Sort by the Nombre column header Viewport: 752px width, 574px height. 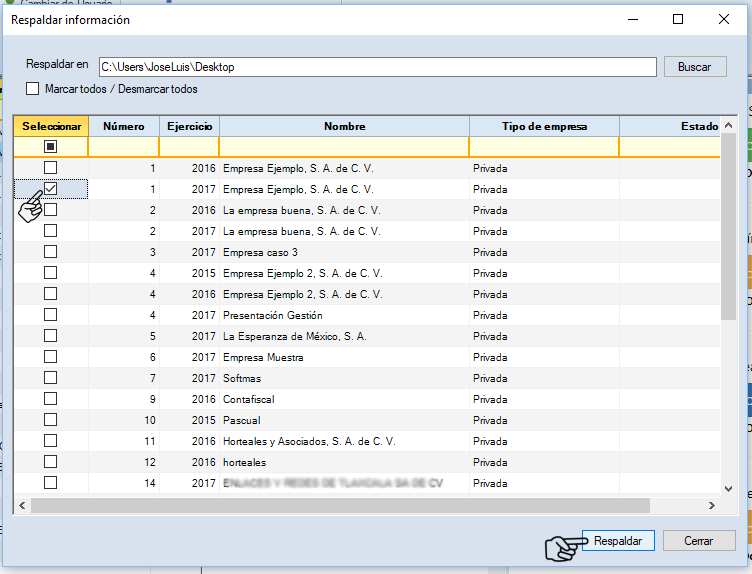click(344, 126)
